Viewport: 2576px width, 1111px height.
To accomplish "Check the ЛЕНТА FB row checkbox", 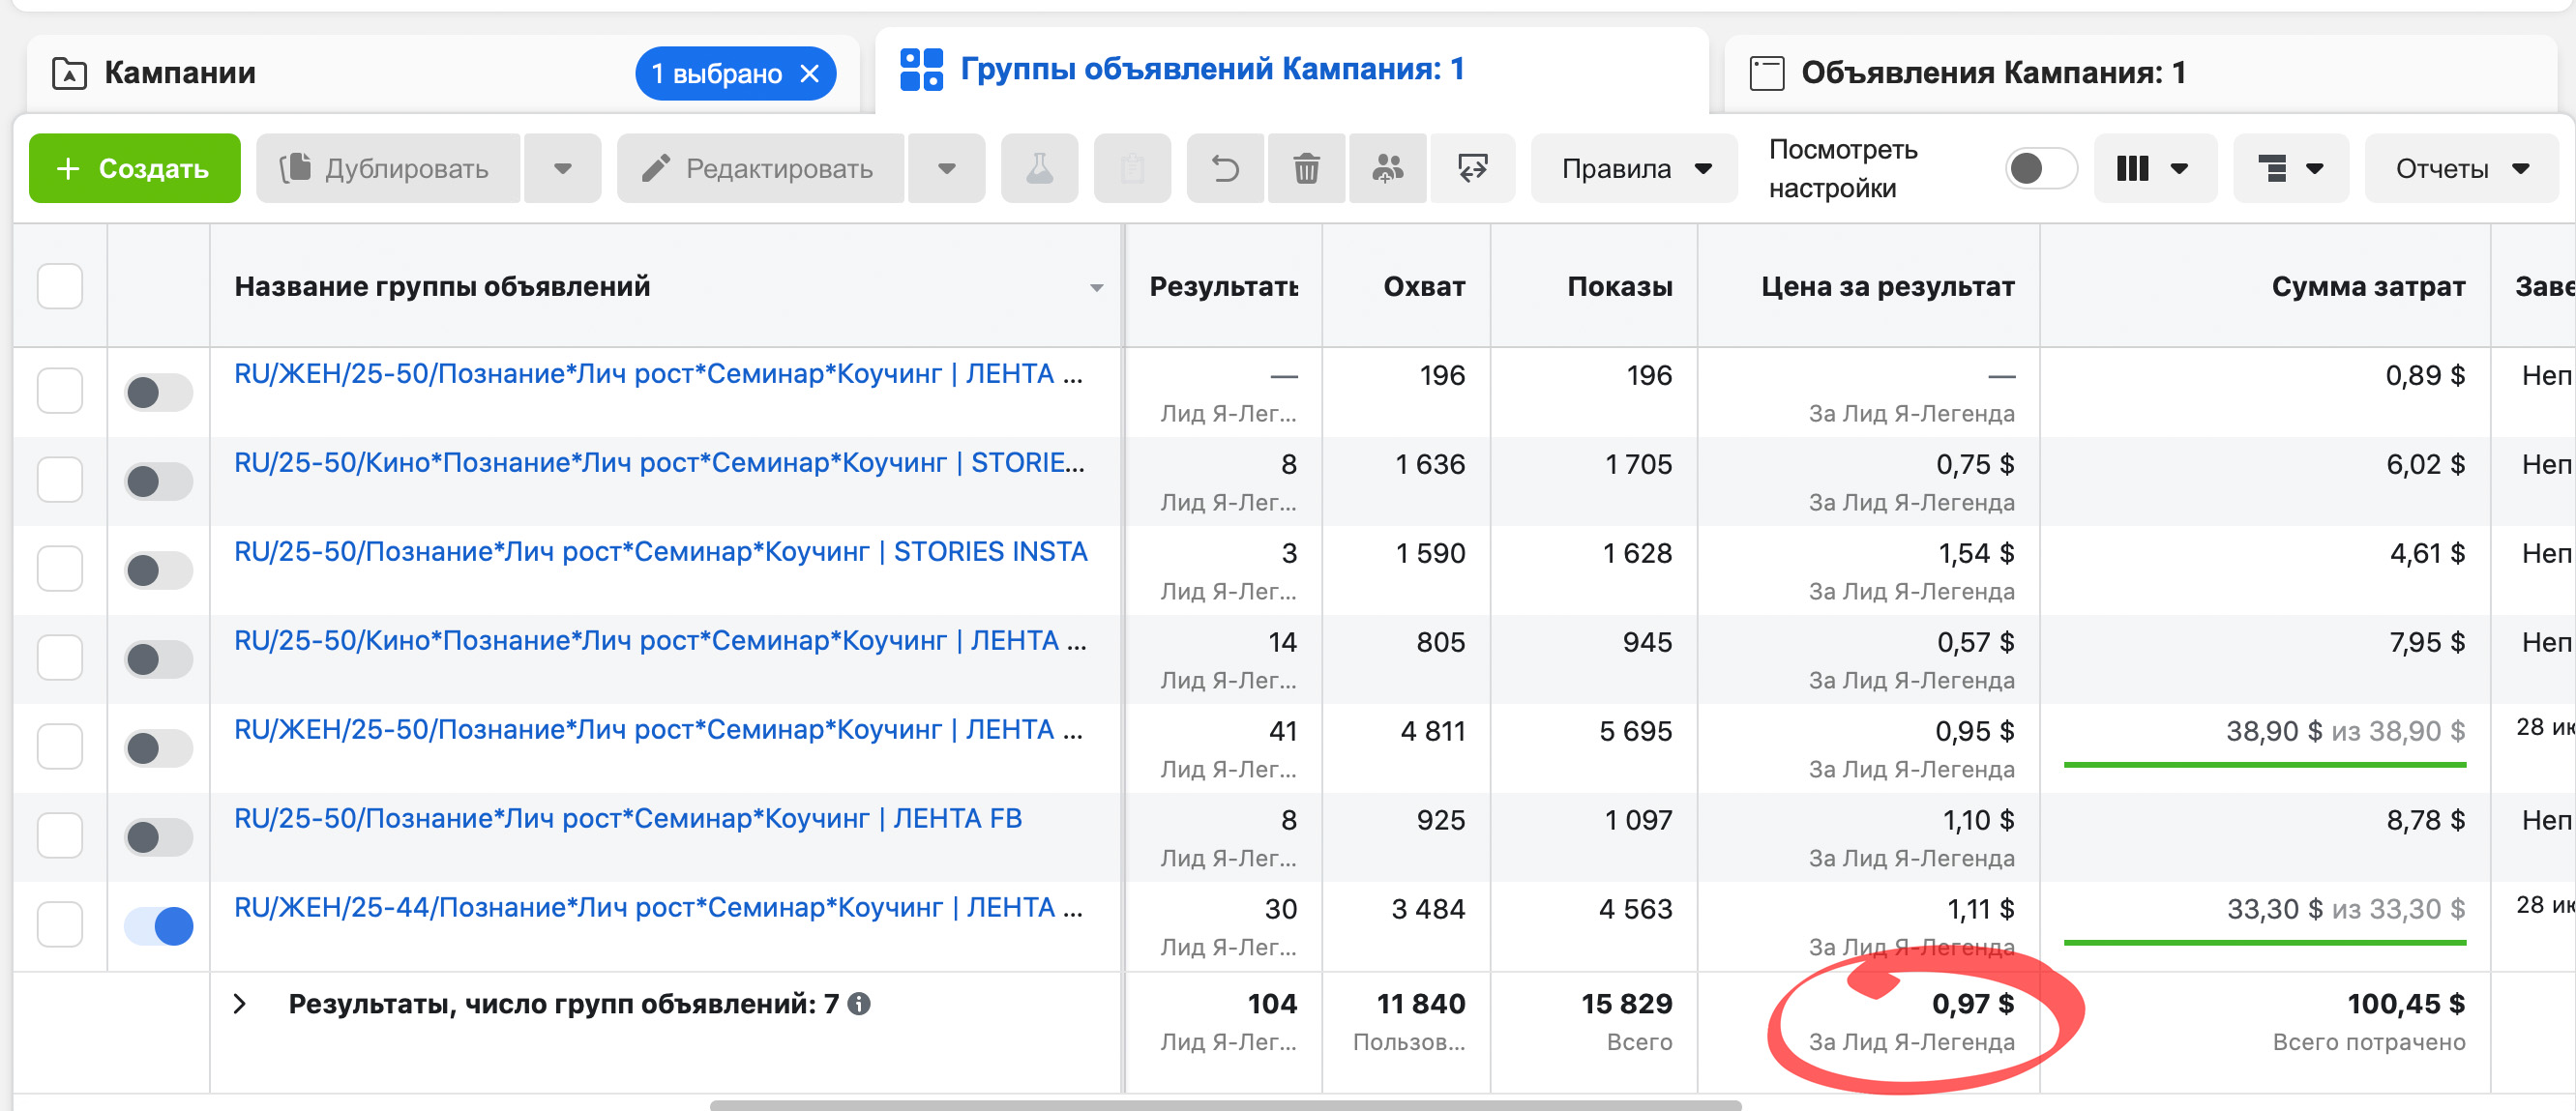I will pos(60,835).
